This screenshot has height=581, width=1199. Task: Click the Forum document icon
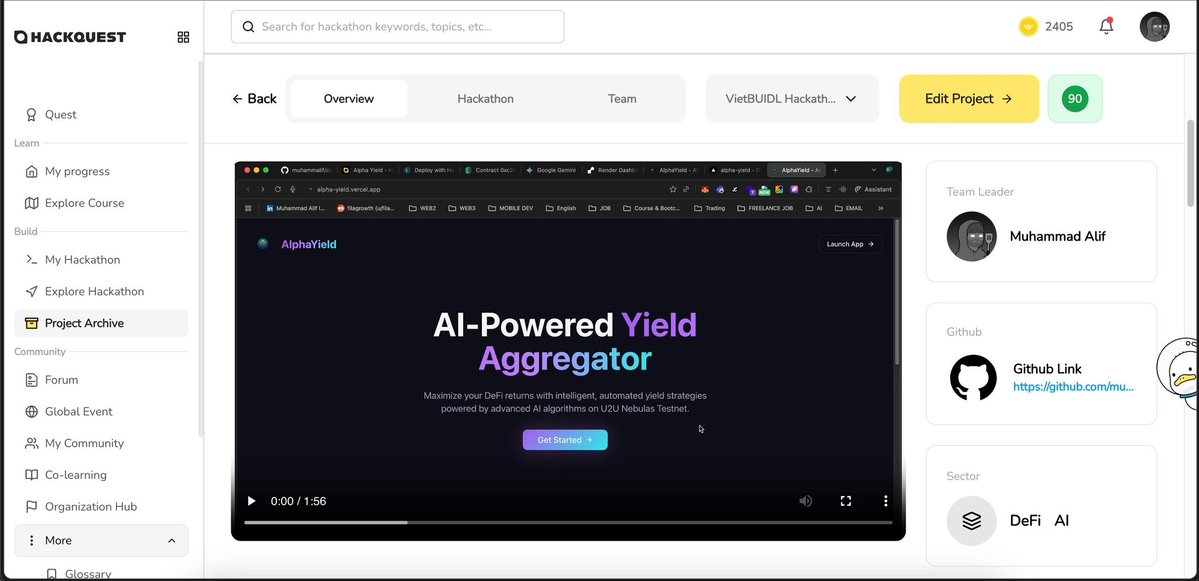pos(31,380)
